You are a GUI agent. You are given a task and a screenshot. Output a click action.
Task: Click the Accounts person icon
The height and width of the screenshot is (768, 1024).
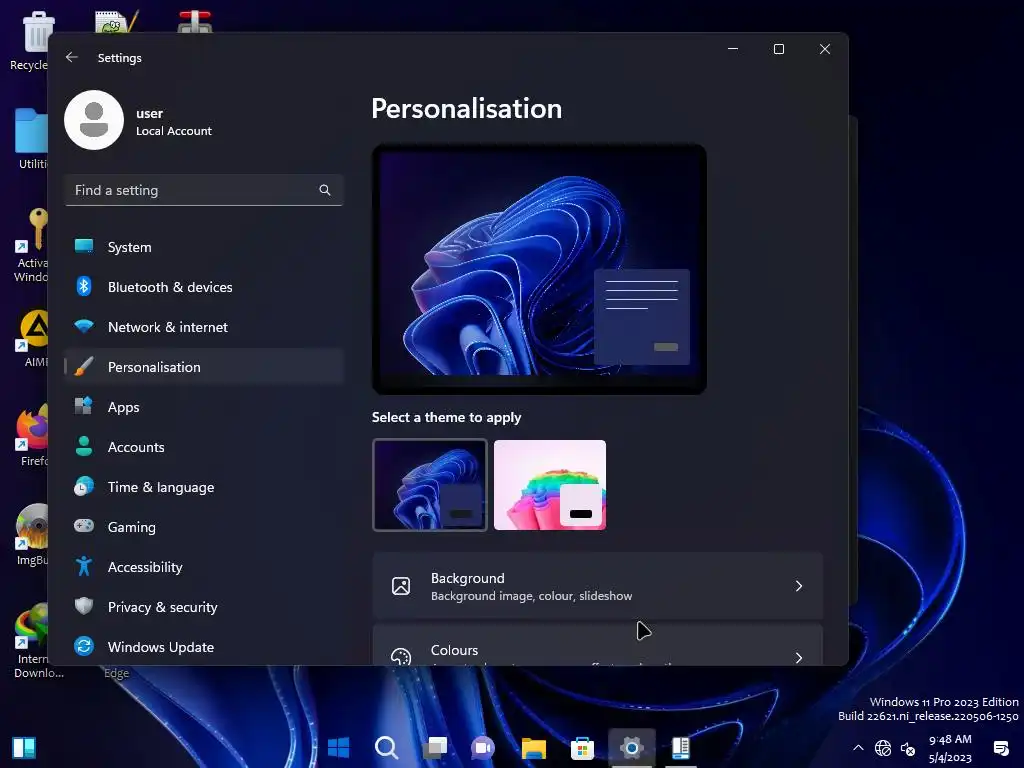pos(84,446)
